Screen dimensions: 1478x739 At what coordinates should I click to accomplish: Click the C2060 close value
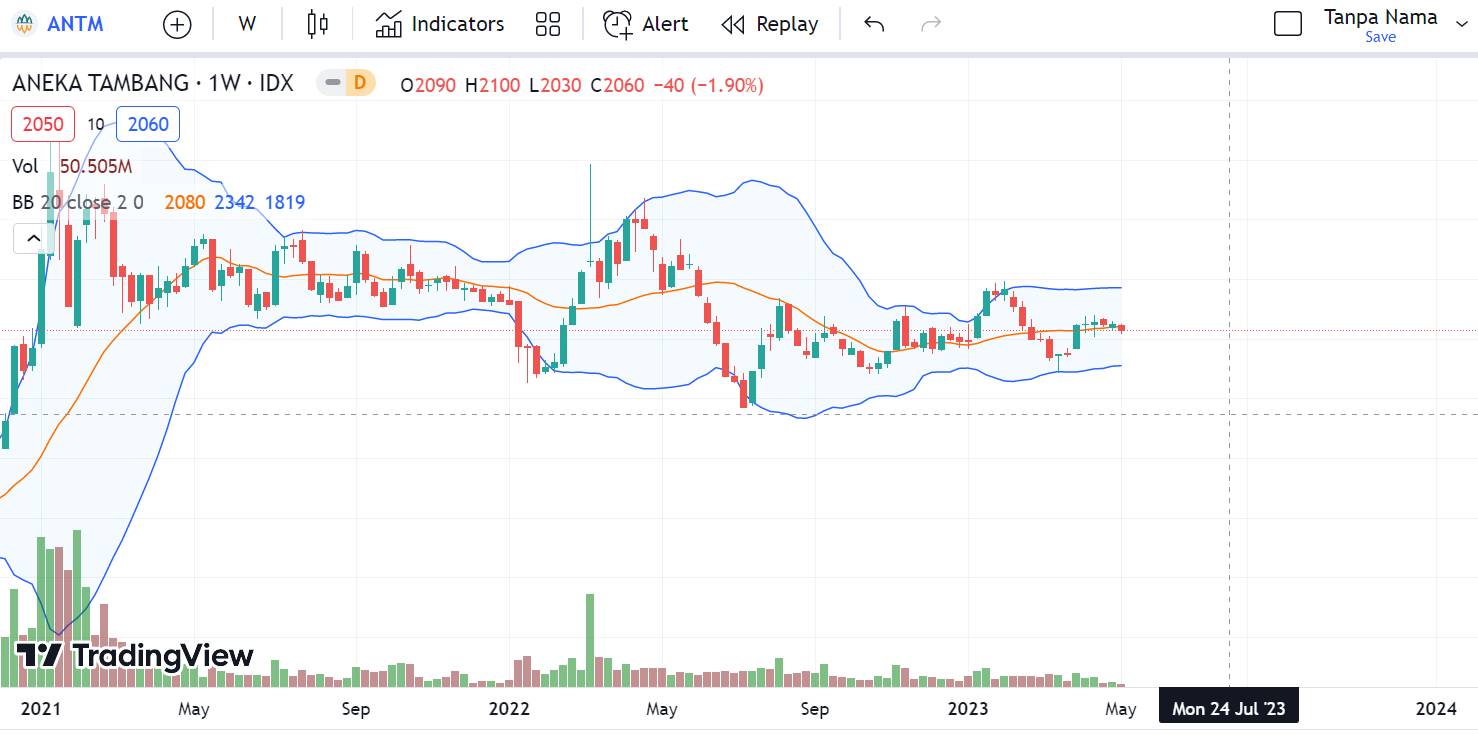pyautogui.click(x=617, y=85)
